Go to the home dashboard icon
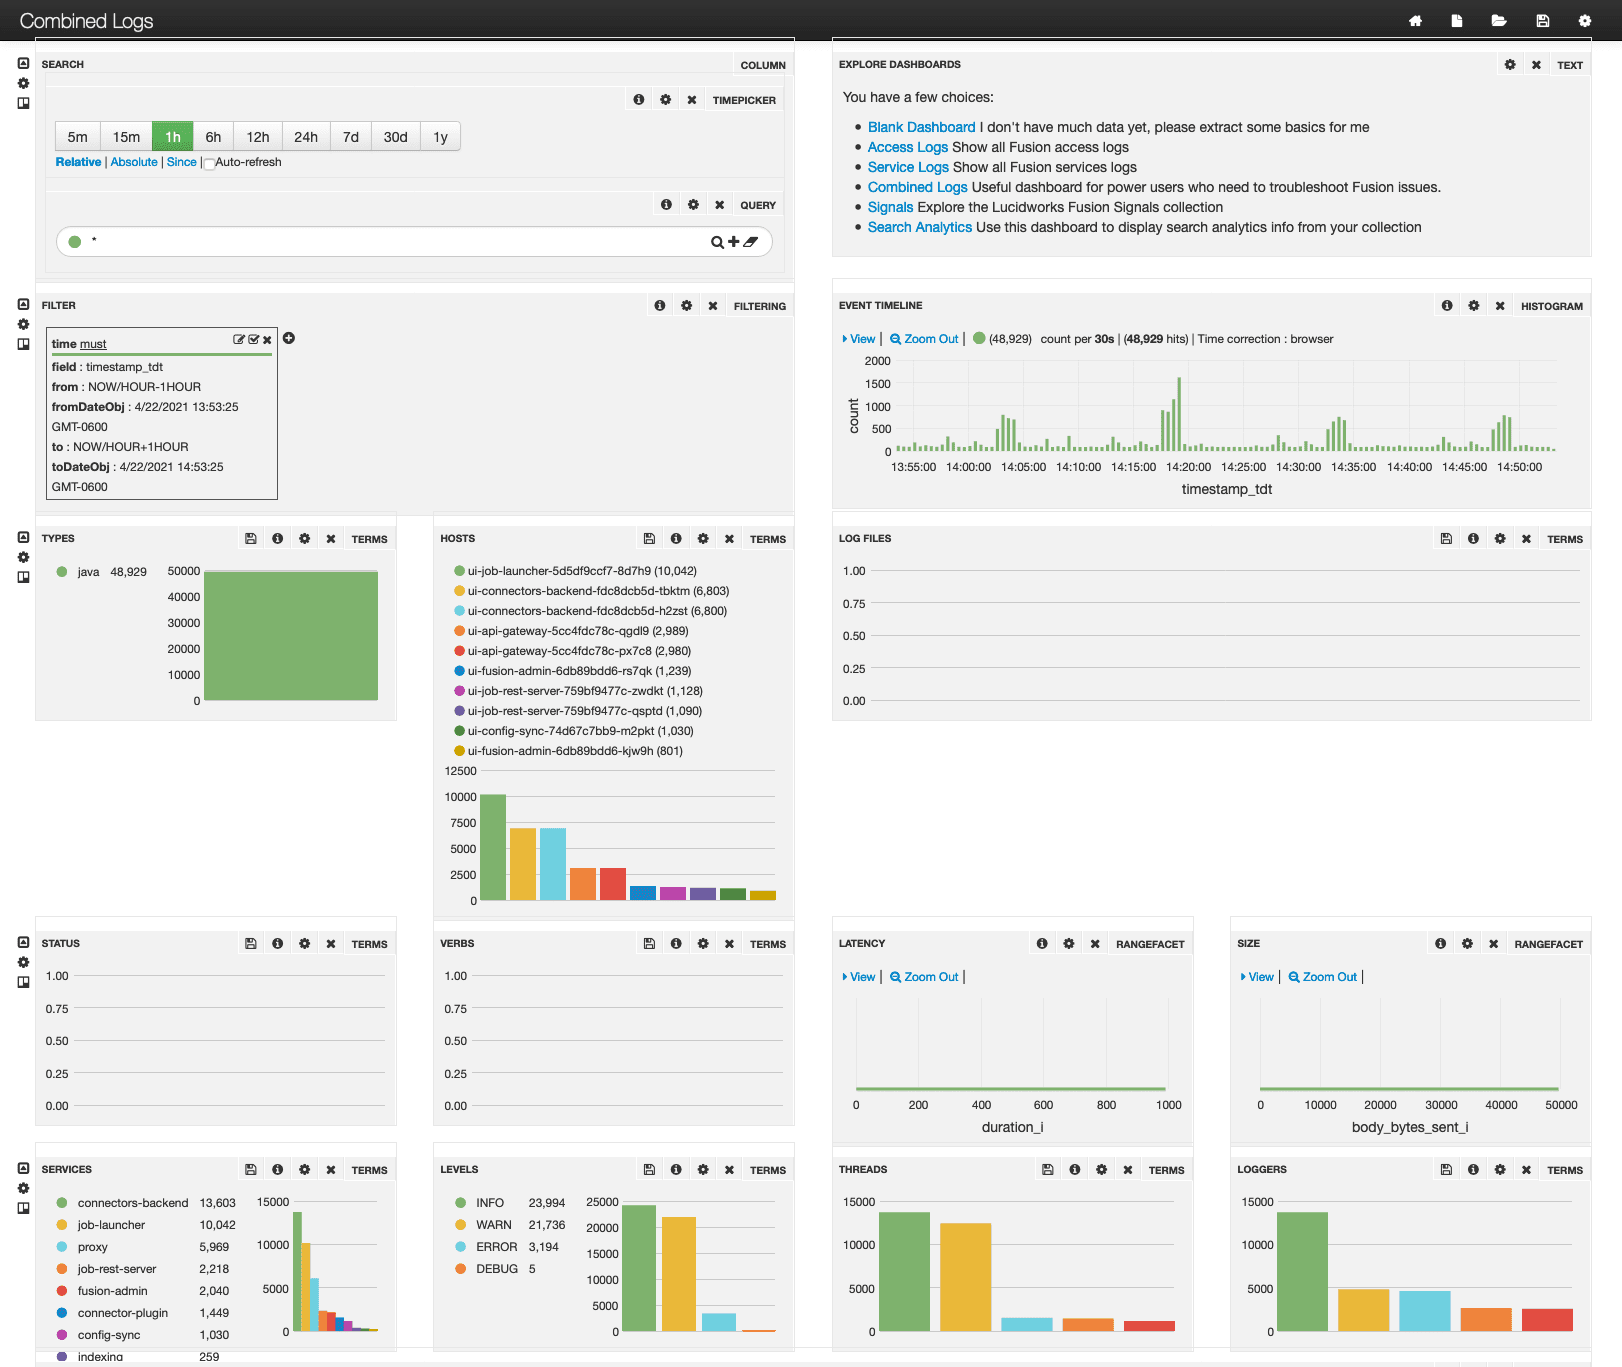Viewport: 1622px width, 1367px height. [x=1415, y=21]
